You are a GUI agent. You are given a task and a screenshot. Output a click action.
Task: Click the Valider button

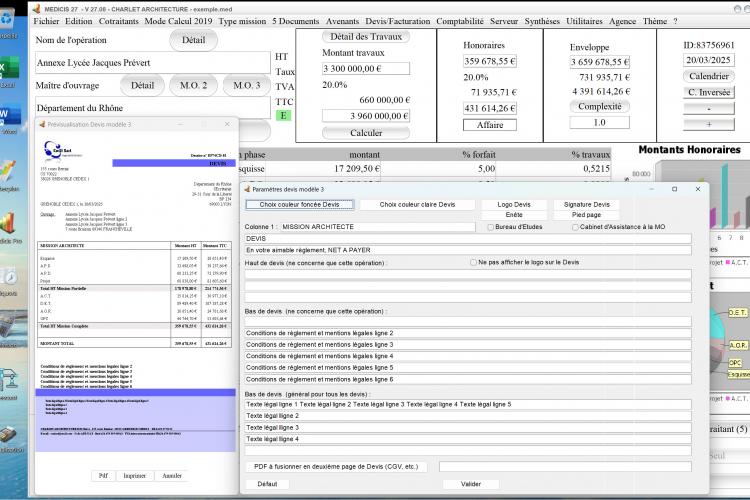471,484
